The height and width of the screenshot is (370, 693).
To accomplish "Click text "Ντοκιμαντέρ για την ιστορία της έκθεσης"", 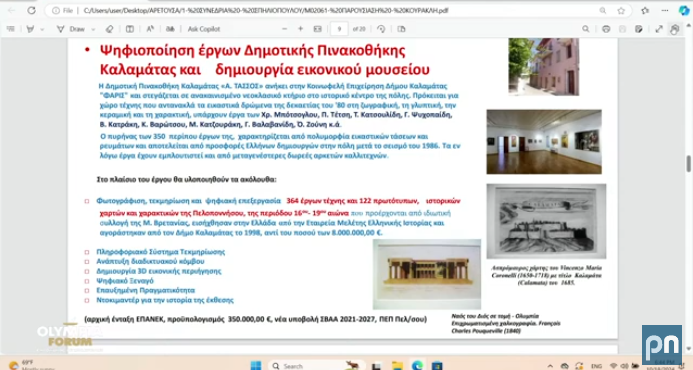I will pos(165,300).
